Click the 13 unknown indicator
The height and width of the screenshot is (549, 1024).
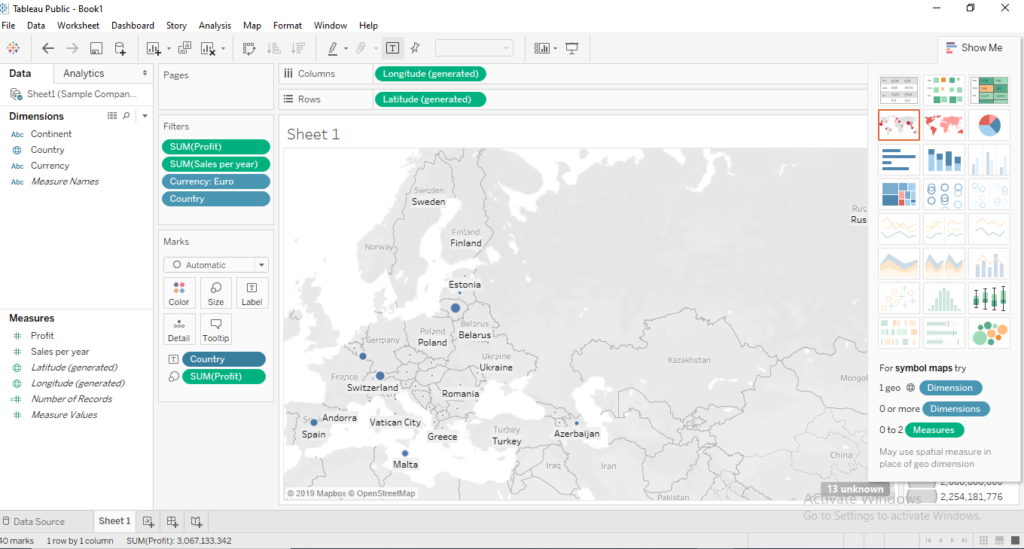(855, 489)
